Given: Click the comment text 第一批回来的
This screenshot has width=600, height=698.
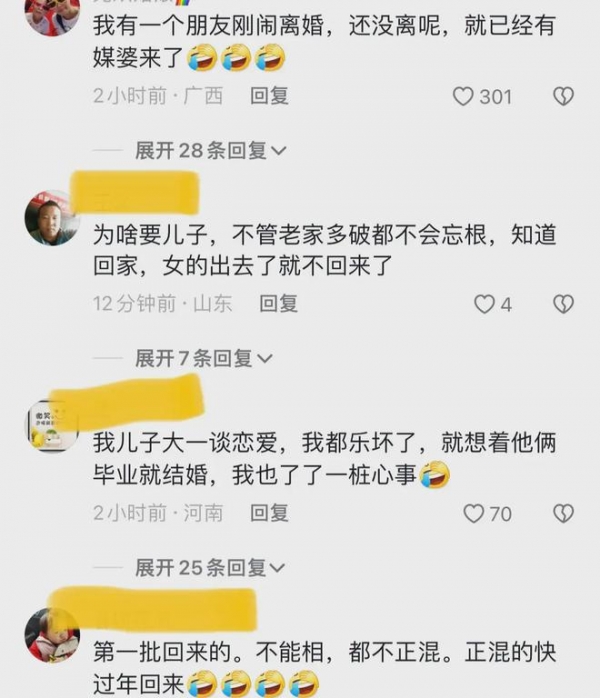Looking at the screenshot, I should [325, 669].
